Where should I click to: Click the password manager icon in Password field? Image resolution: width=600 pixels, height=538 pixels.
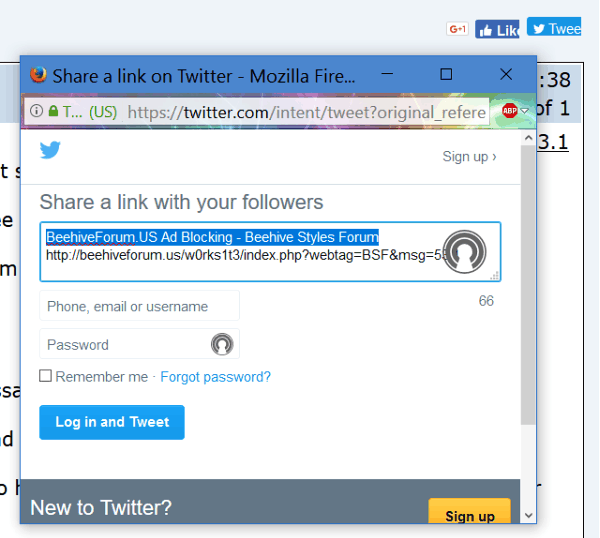[222, 344]
